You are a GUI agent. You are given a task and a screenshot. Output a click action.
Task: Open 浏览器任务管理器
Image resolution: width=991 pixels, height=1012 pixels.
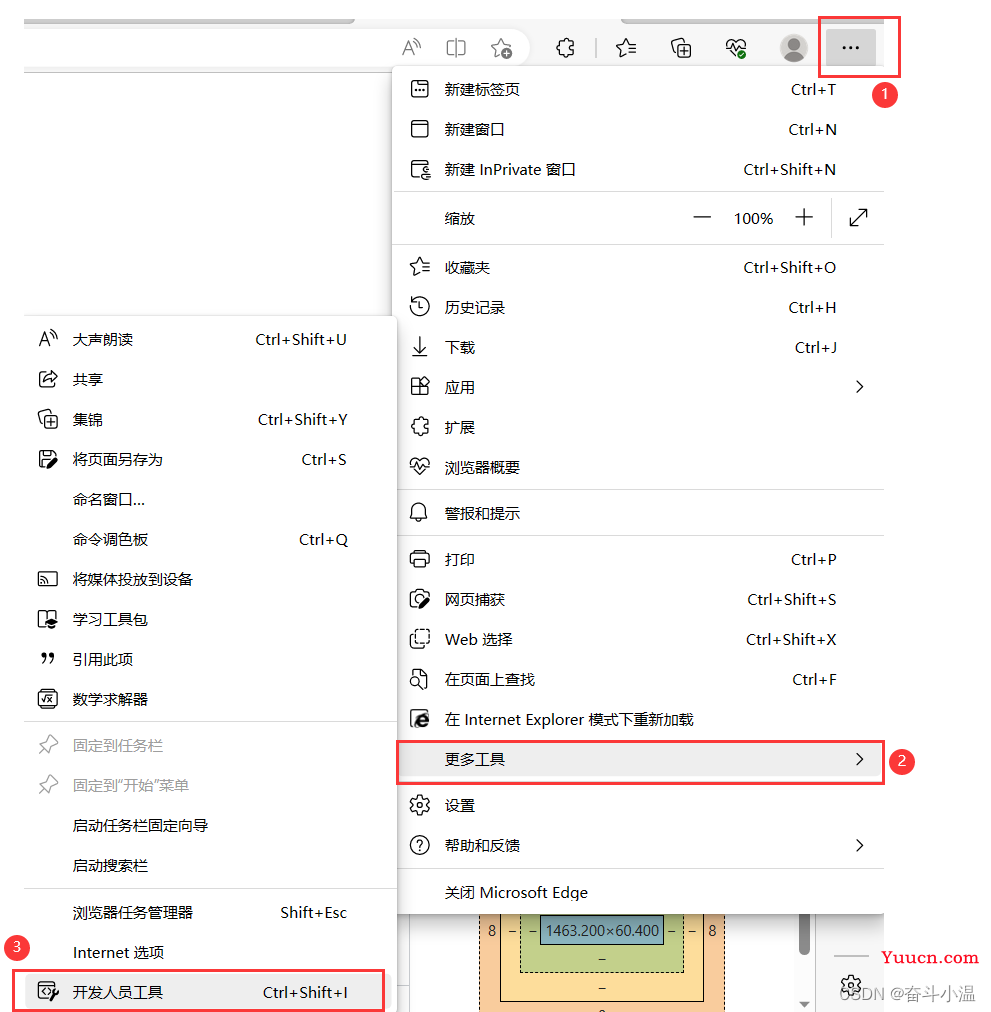(x=209, y=913)
